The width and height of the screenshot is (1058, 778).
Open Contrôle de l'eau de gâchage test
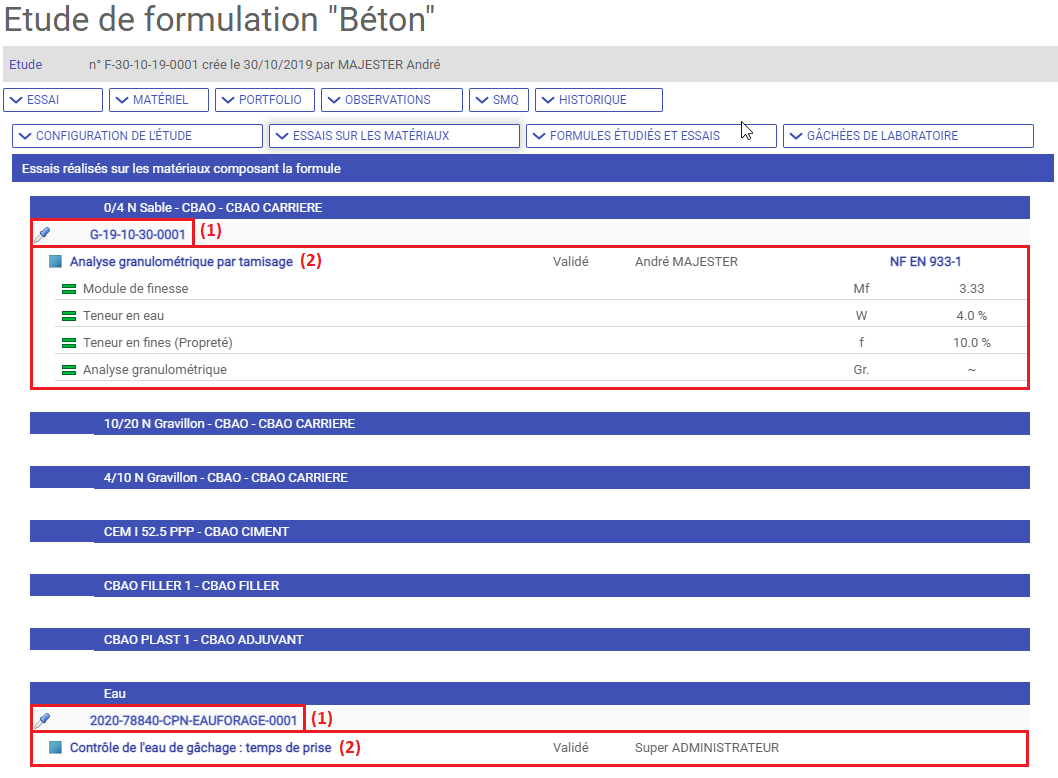[x=200, y=747]
